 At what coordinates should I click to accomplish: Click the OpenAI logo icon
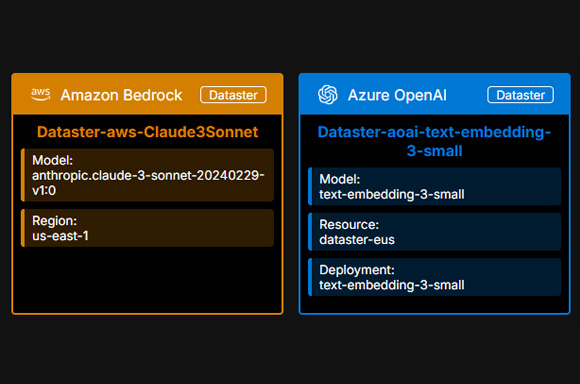point(328,95)
